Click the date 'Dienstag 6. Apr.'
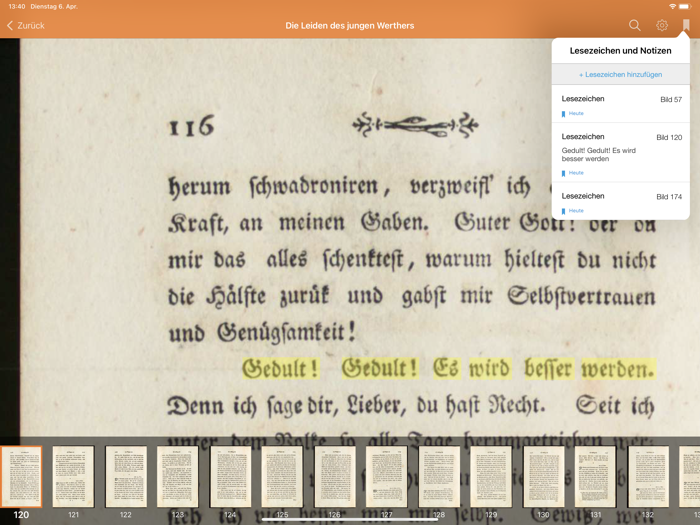 pos(54,6)
